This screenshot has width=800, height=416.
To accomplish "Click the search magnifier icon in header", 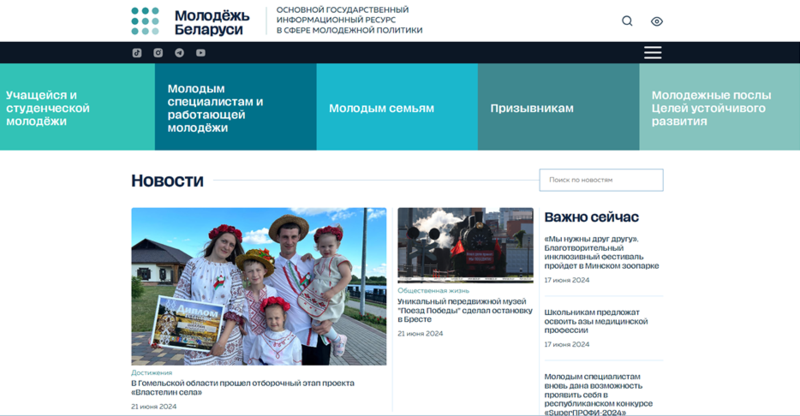I will pos(627,21).
